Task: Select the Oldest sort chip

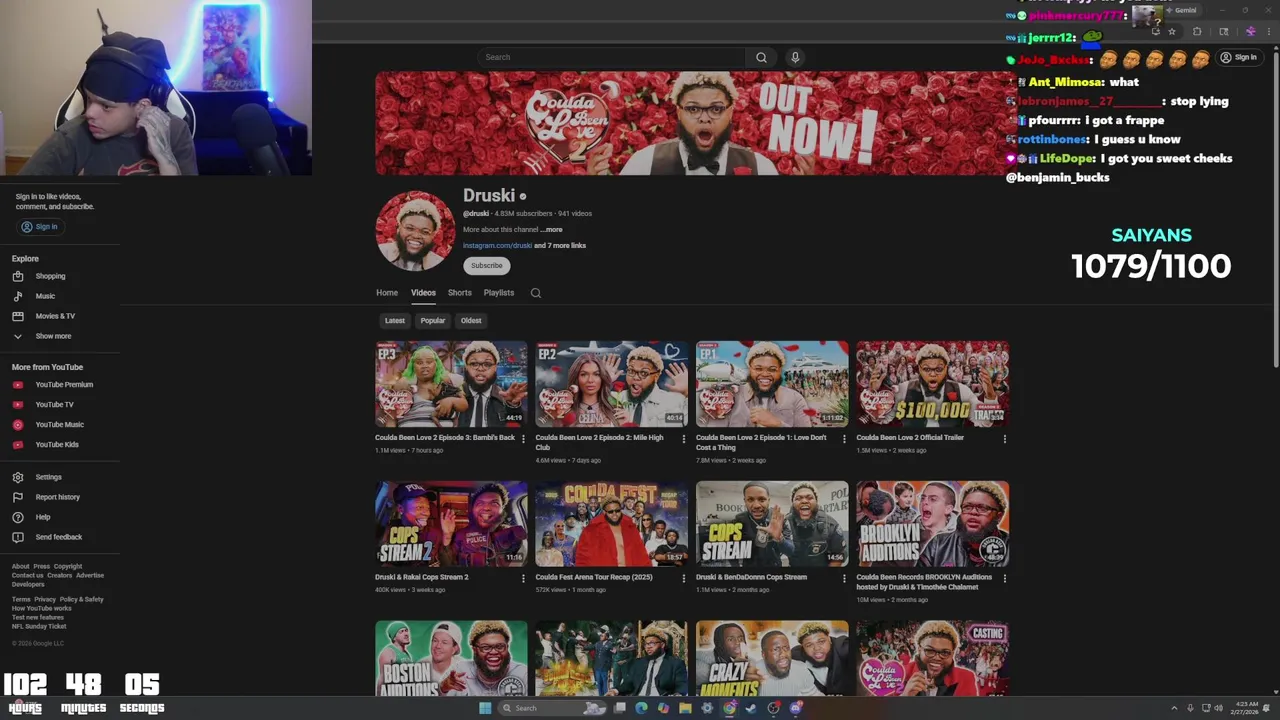Action: point(471,321)
